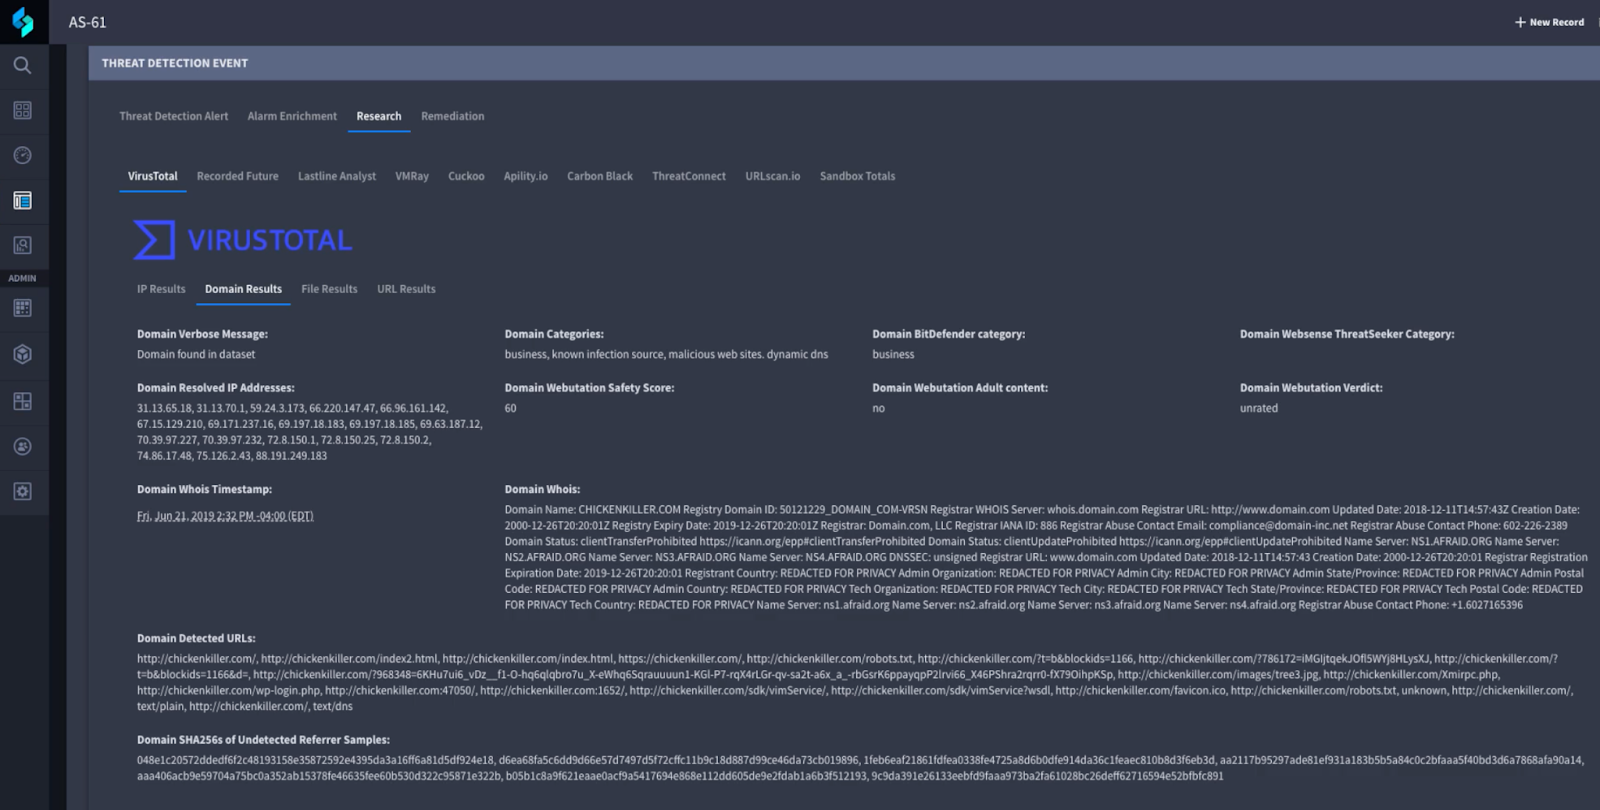This screenshot has height=810, width=1600.
Task: Open the Carbon Black tab
Action: pyautogui.click(x=600, y=176)
